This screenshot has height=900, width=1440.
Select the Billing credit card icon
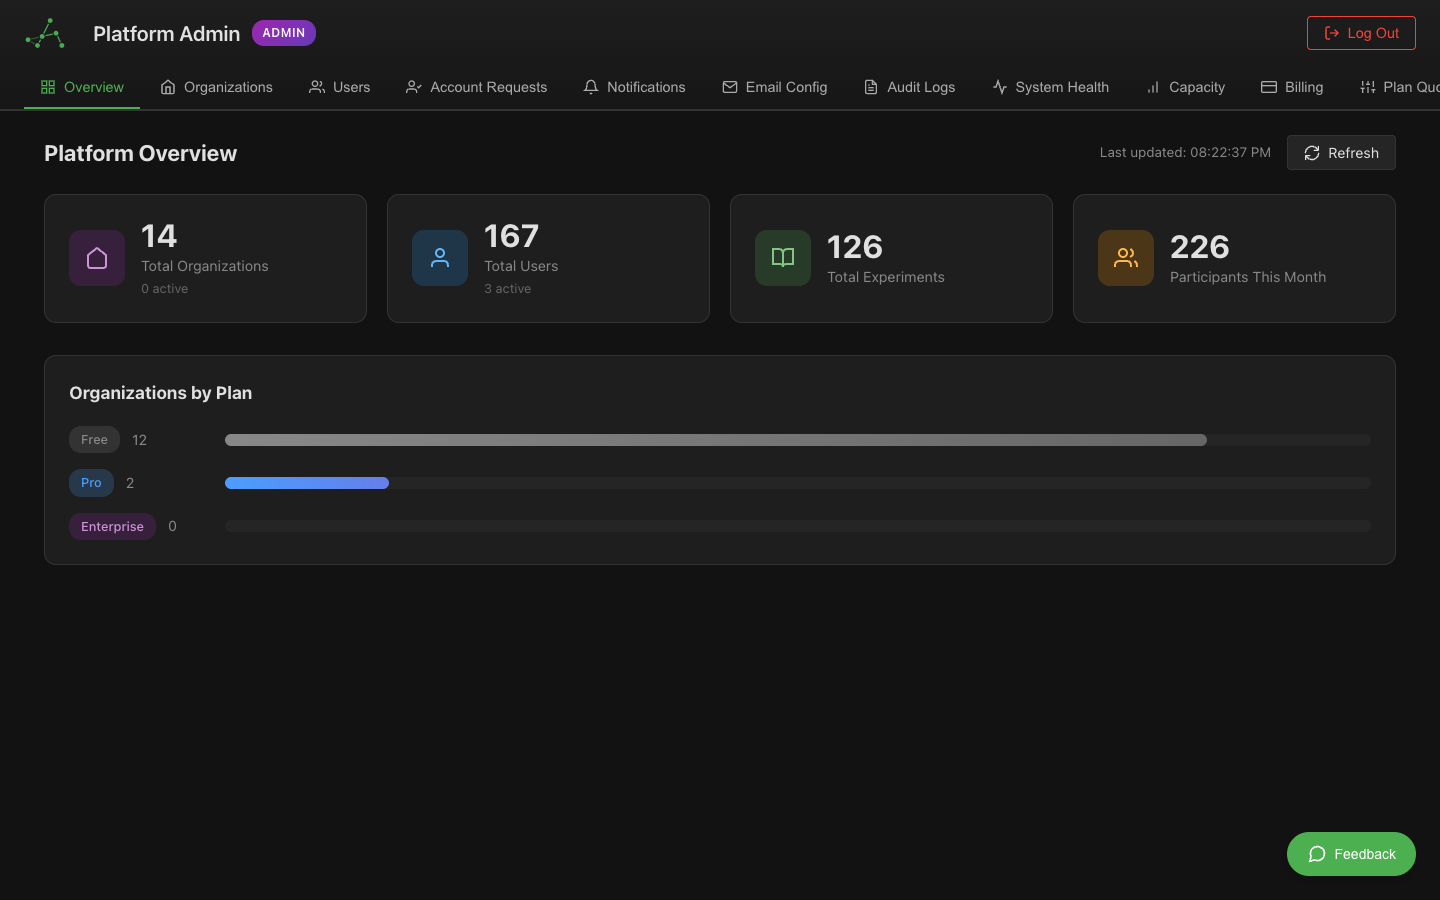(x=1265, y=87)
